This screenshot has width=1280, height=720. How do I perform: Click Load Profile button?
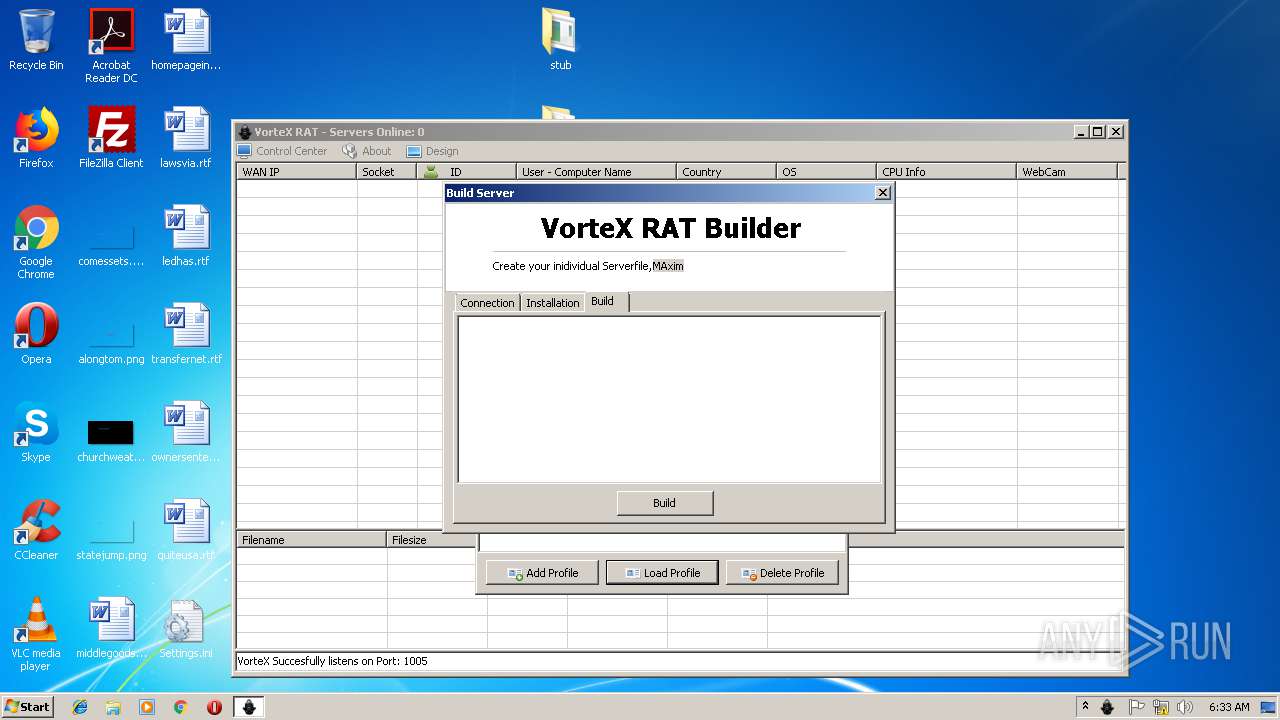662,573
